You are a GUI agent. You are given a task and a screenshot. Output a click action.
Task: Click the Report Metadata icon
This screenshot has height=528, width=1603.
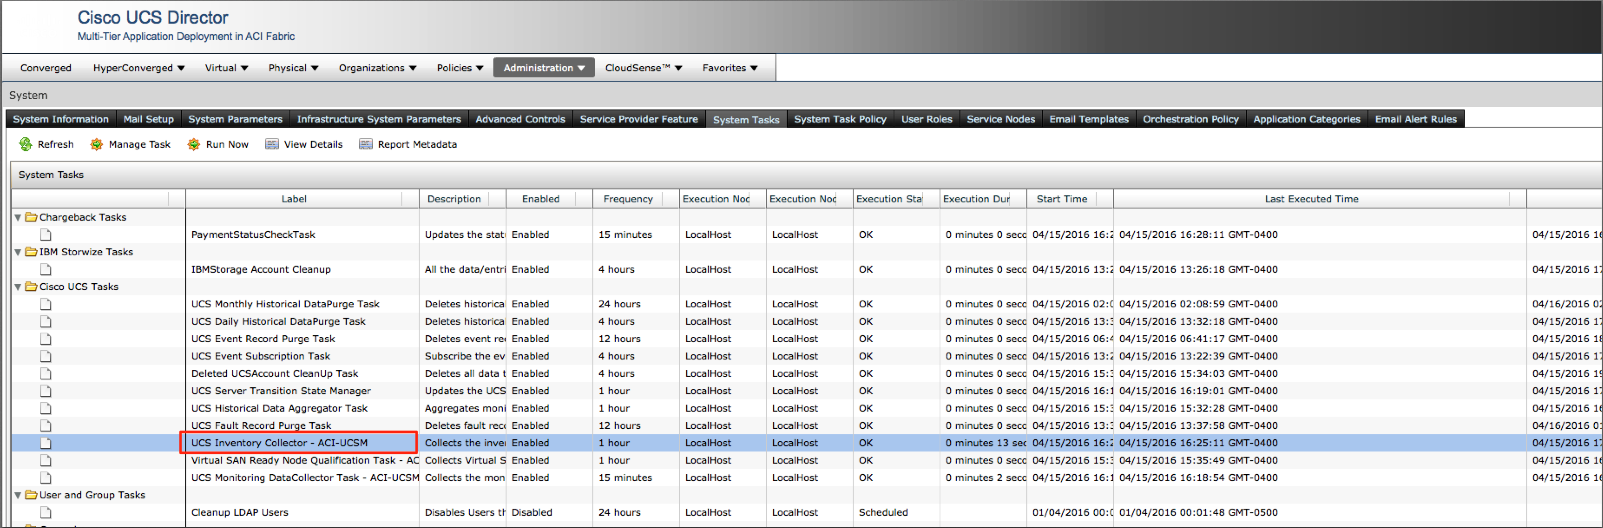point(366,144)
